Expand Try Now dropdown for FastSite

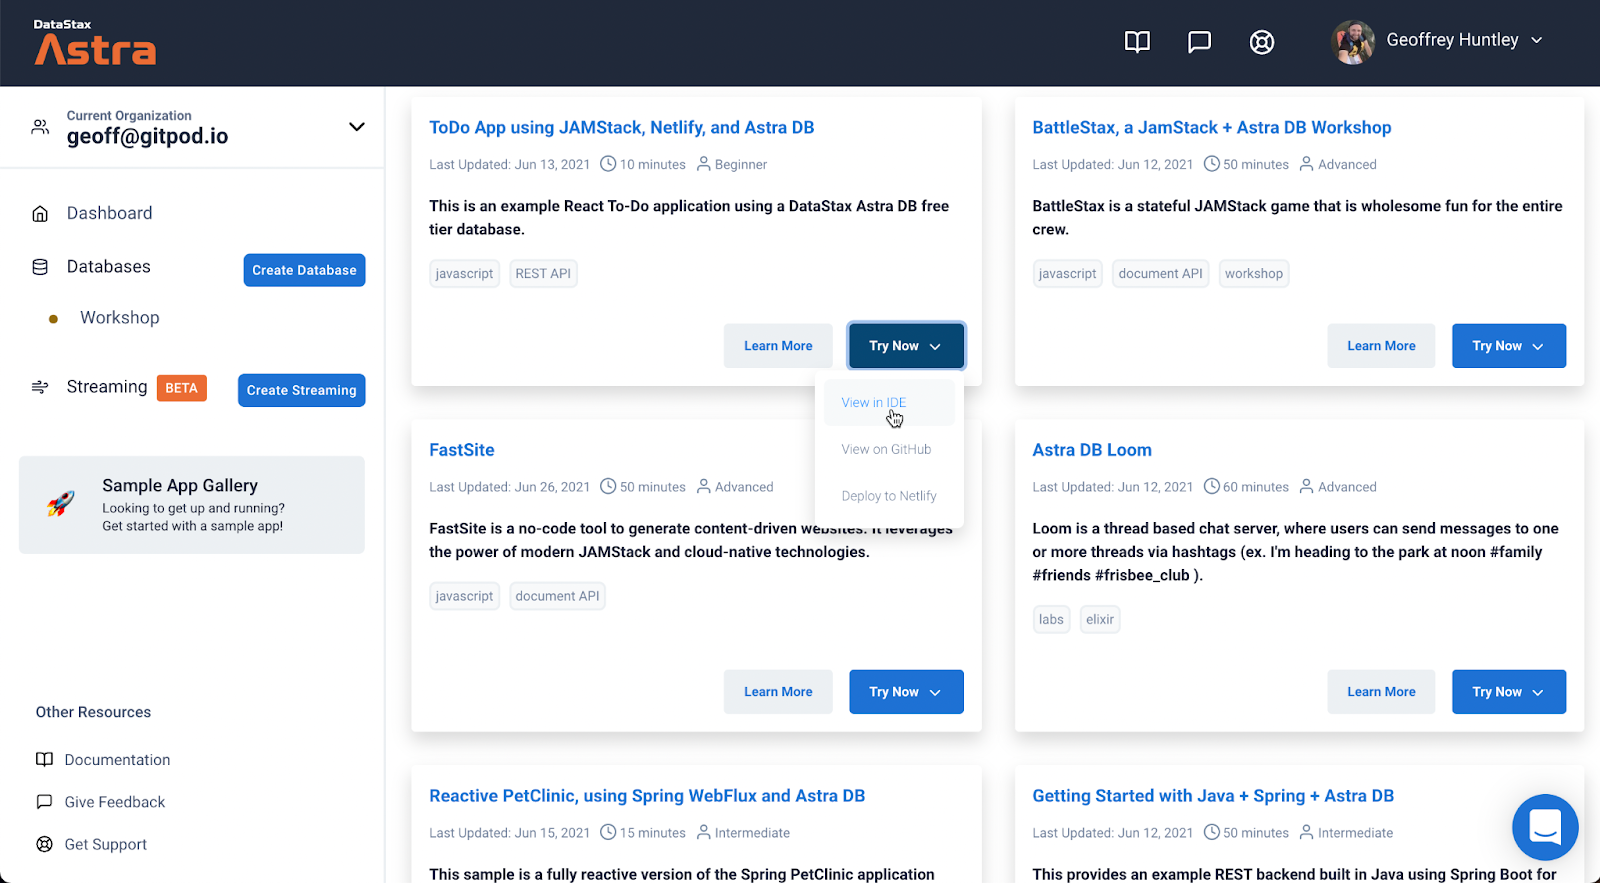point(906,692)
